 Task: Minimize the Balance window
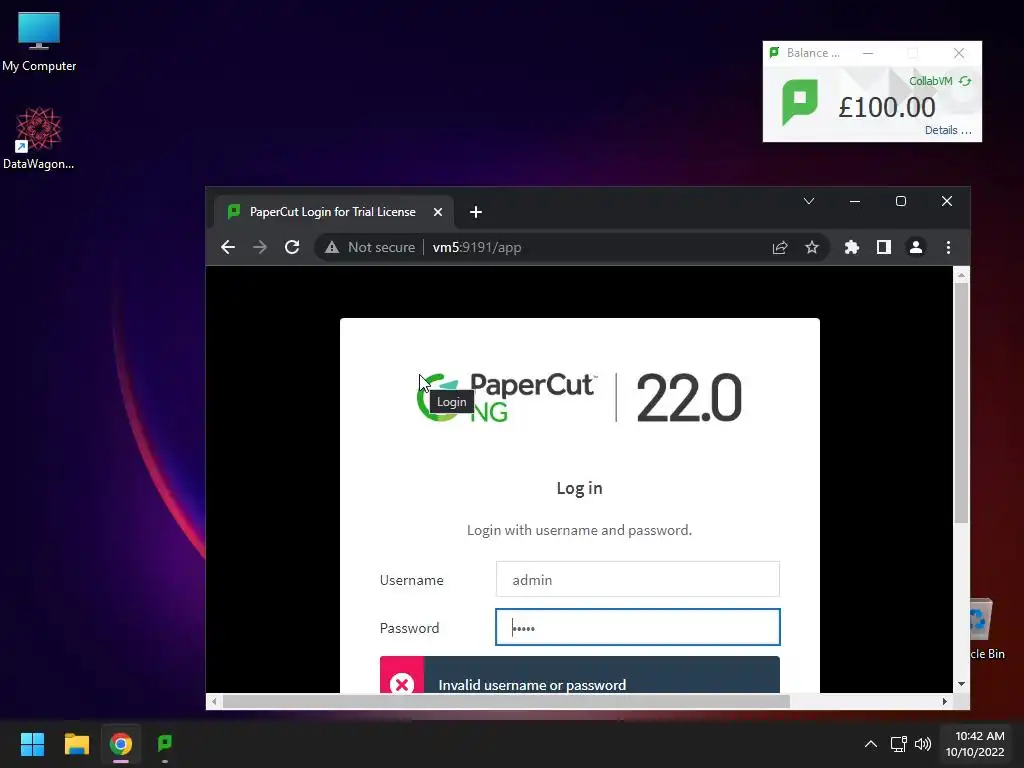pyautogui.click(x=868, y=53)
